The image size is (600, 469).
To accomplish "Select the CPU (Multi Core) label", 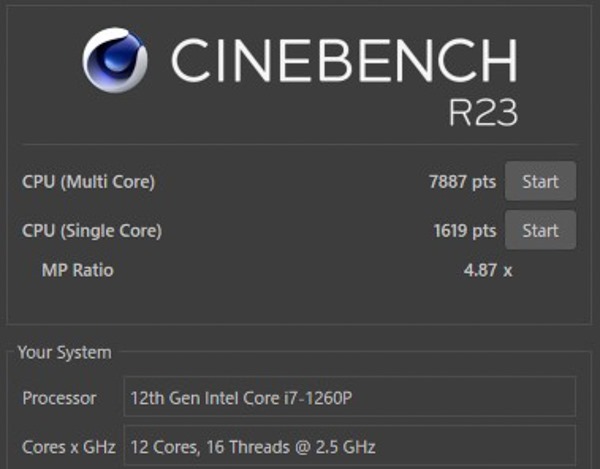I will click(x=88, y=182).
